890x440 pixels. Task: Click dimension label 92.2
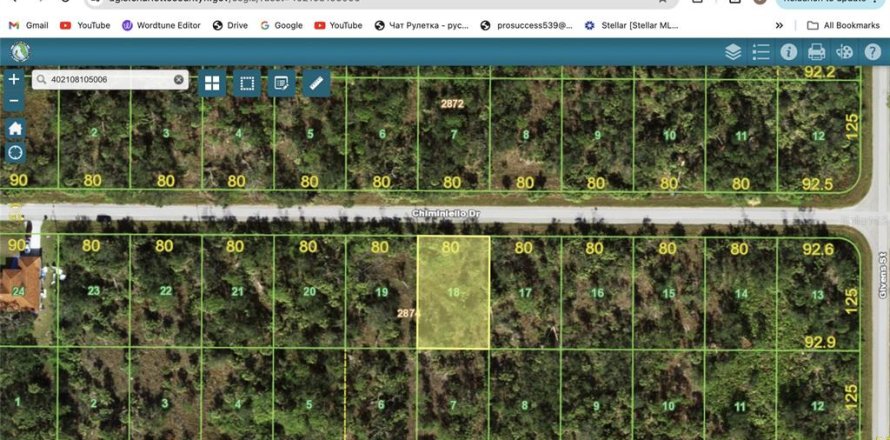coord(820,72)
